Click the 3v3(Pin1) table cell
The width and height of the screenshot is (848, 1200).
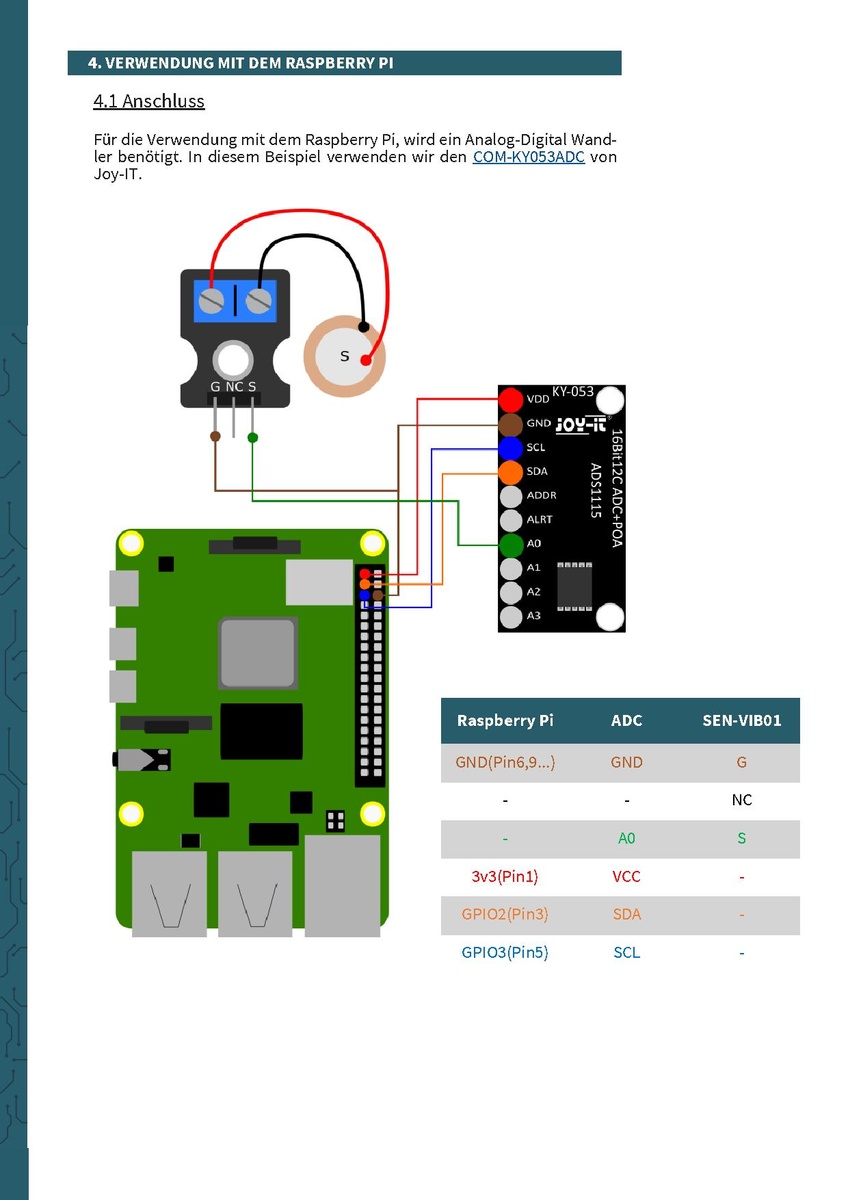(505, 877)
